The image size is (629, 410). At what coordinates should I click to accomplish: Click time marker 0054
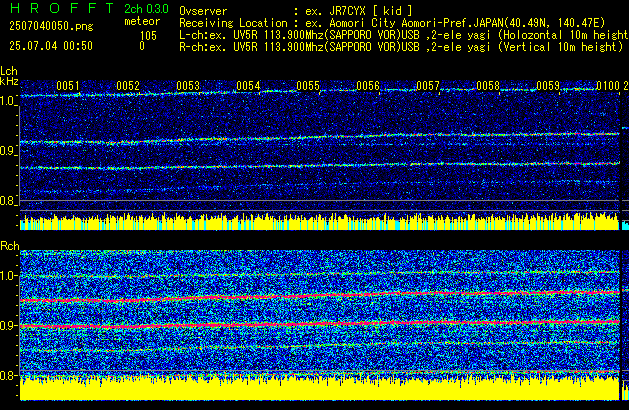[248, 86]
